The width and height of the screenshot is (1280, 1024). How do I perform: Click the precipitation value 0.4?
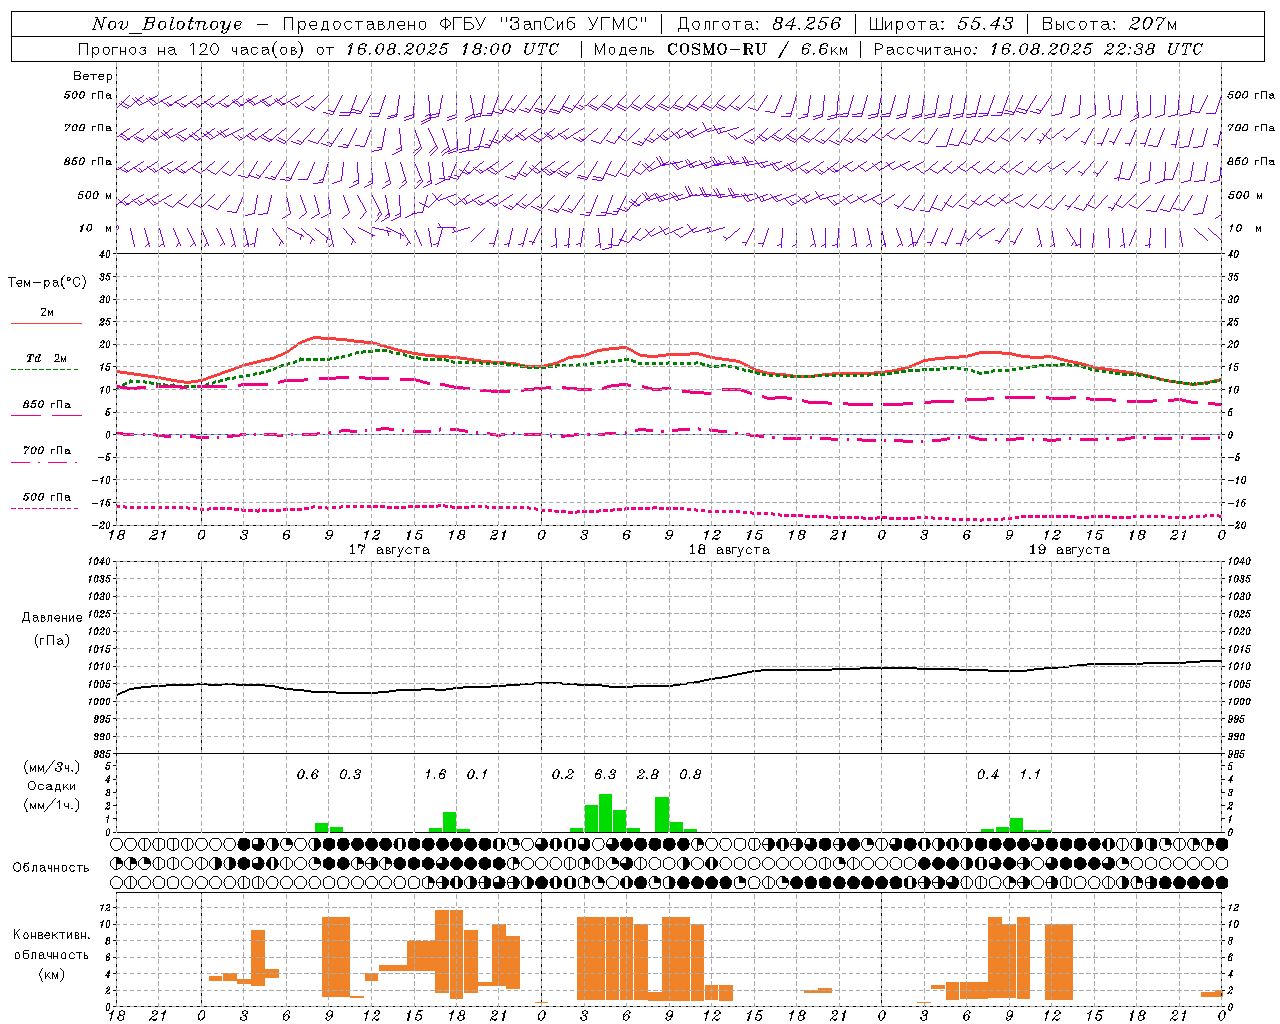click(x=988, y=775)
